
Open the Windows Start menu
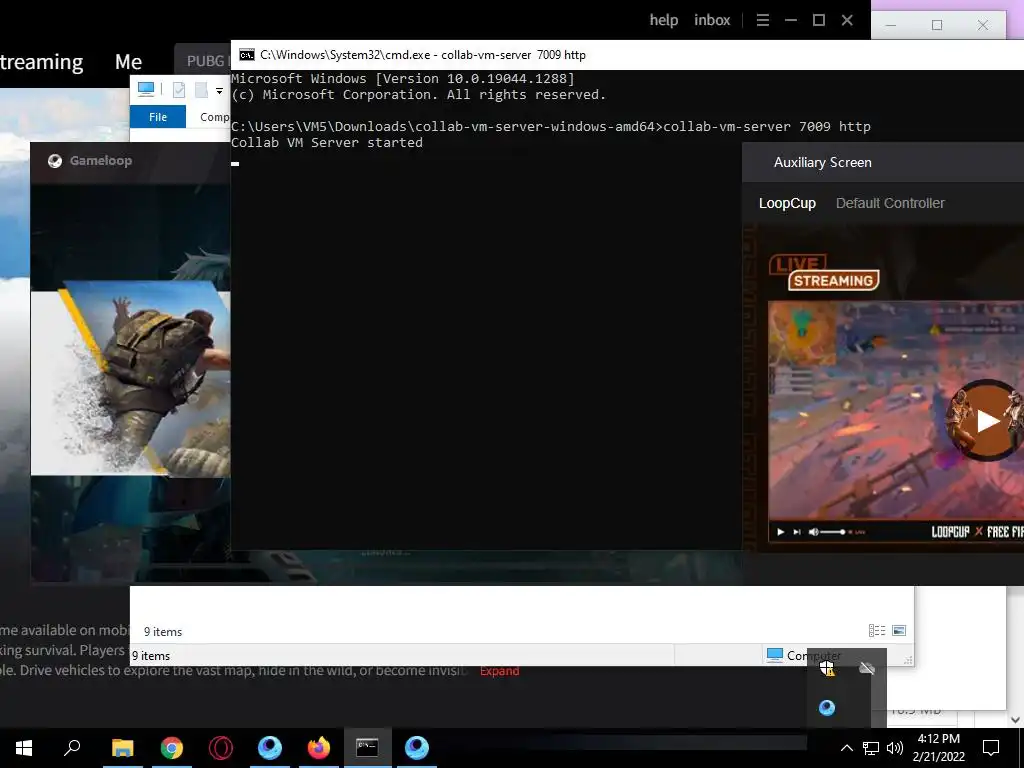click(x=24, y=748)
